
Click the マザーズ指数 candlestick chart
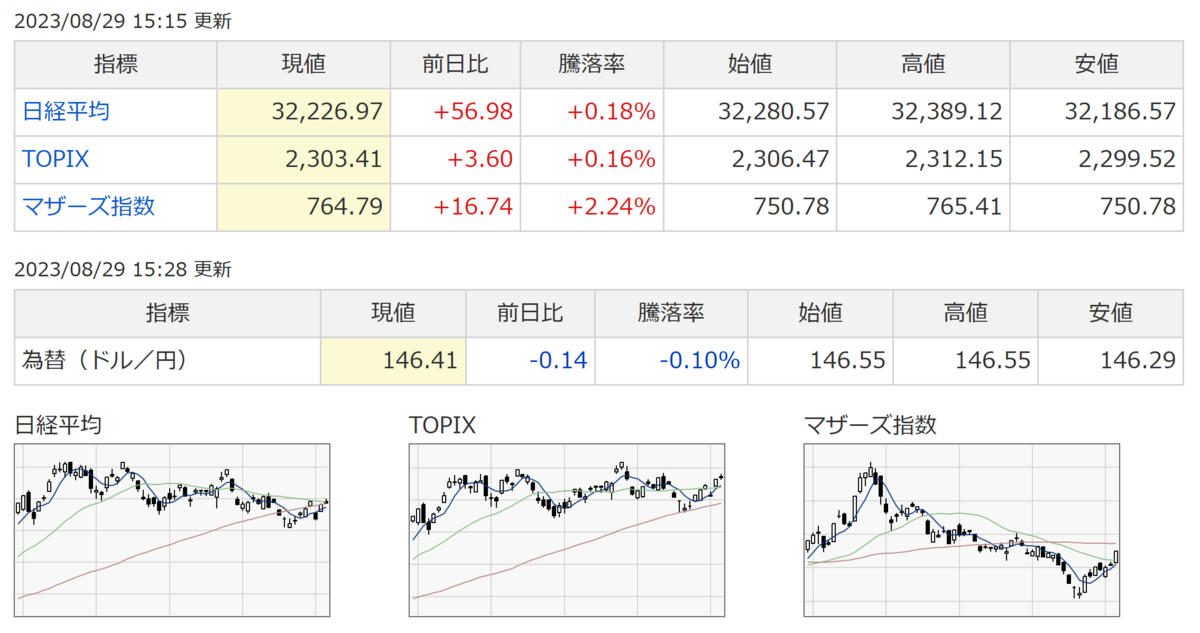click(962, 530)
